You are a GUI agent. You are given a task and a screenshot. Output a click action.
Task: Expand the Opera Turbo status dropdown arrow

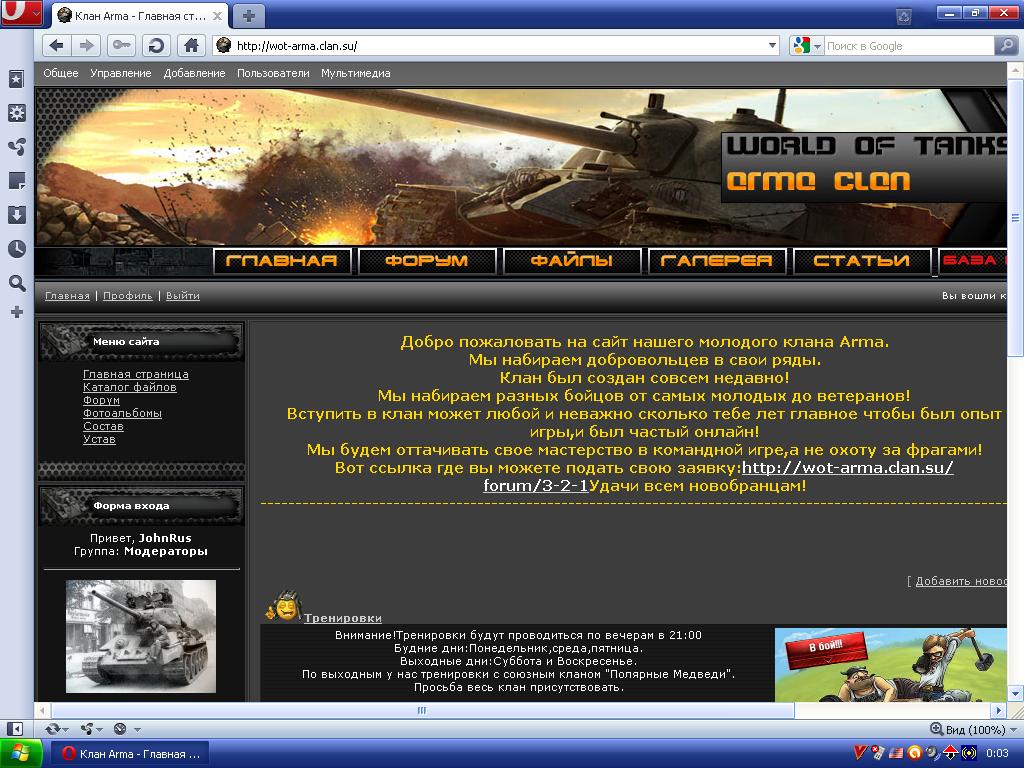[137, 729]
